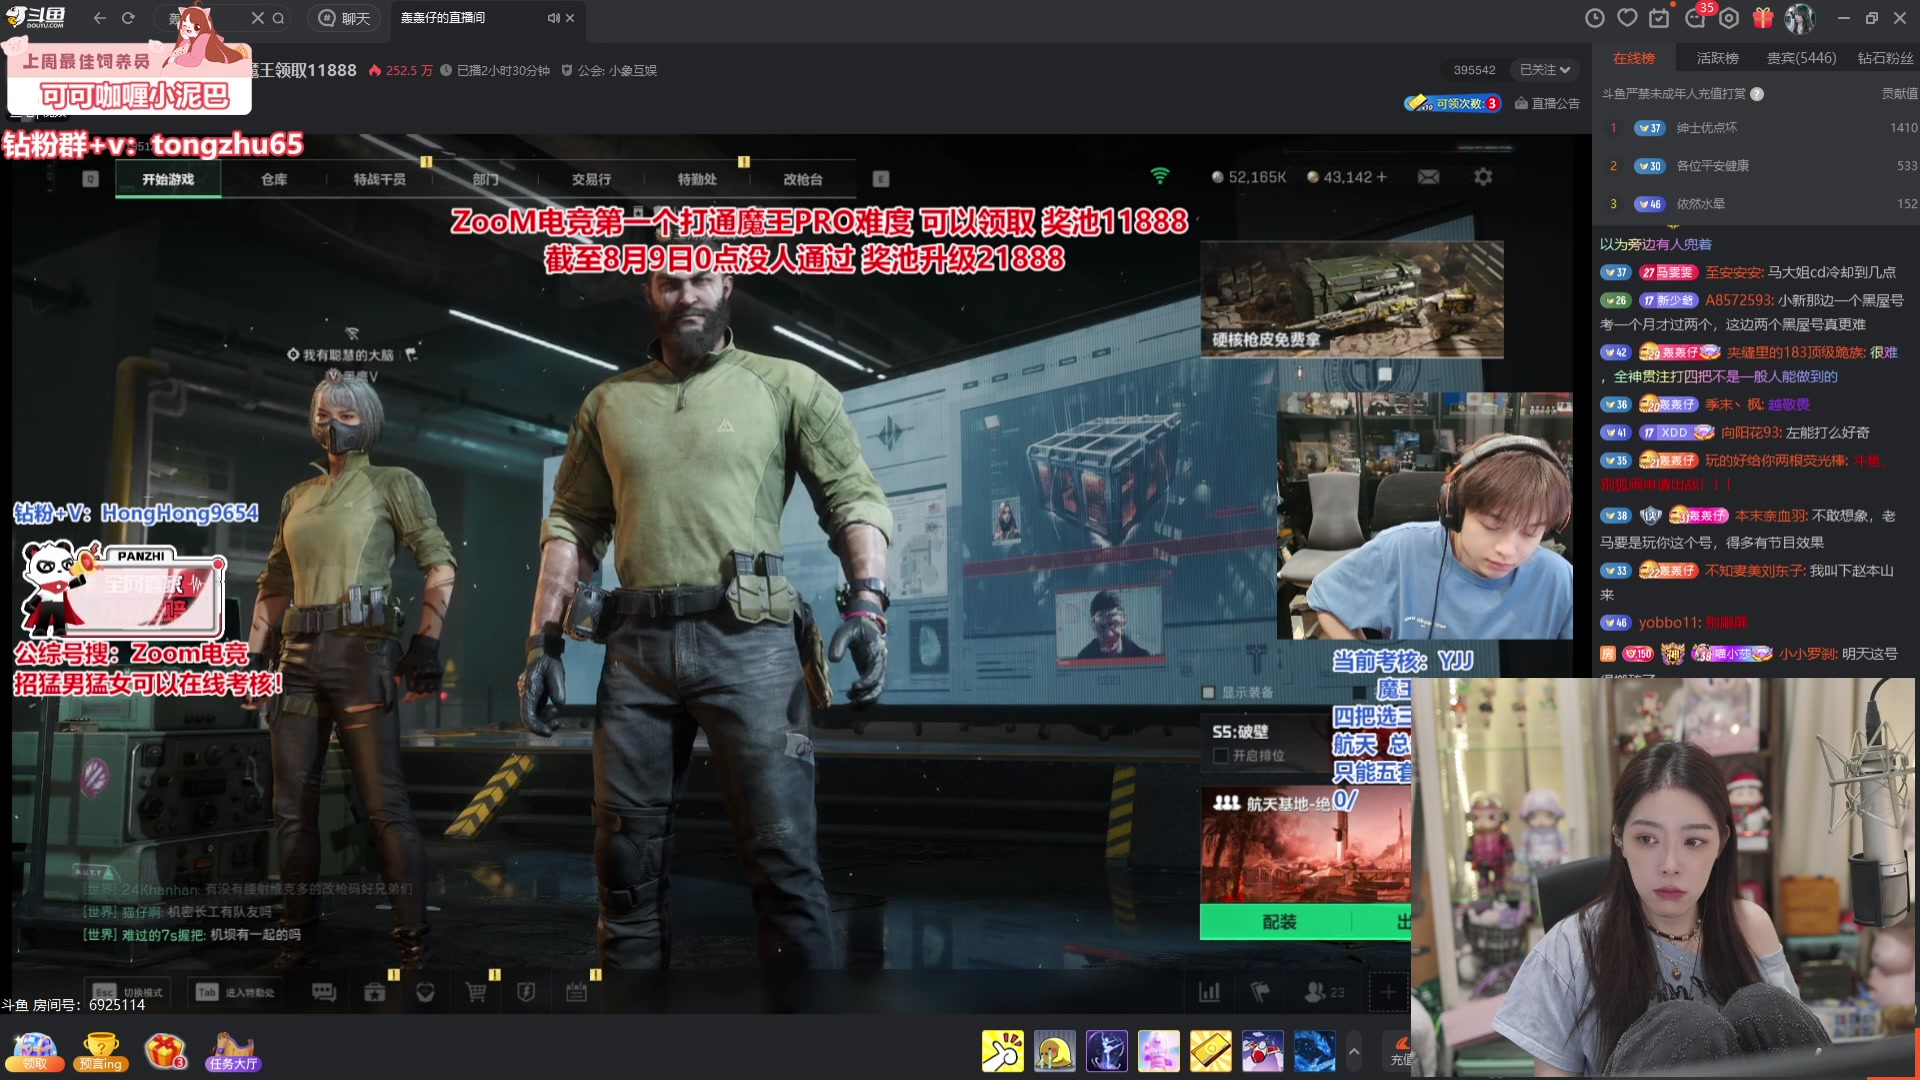Open the 预言ing trophy icon
The image size is (1920, 1080).
100,1052
